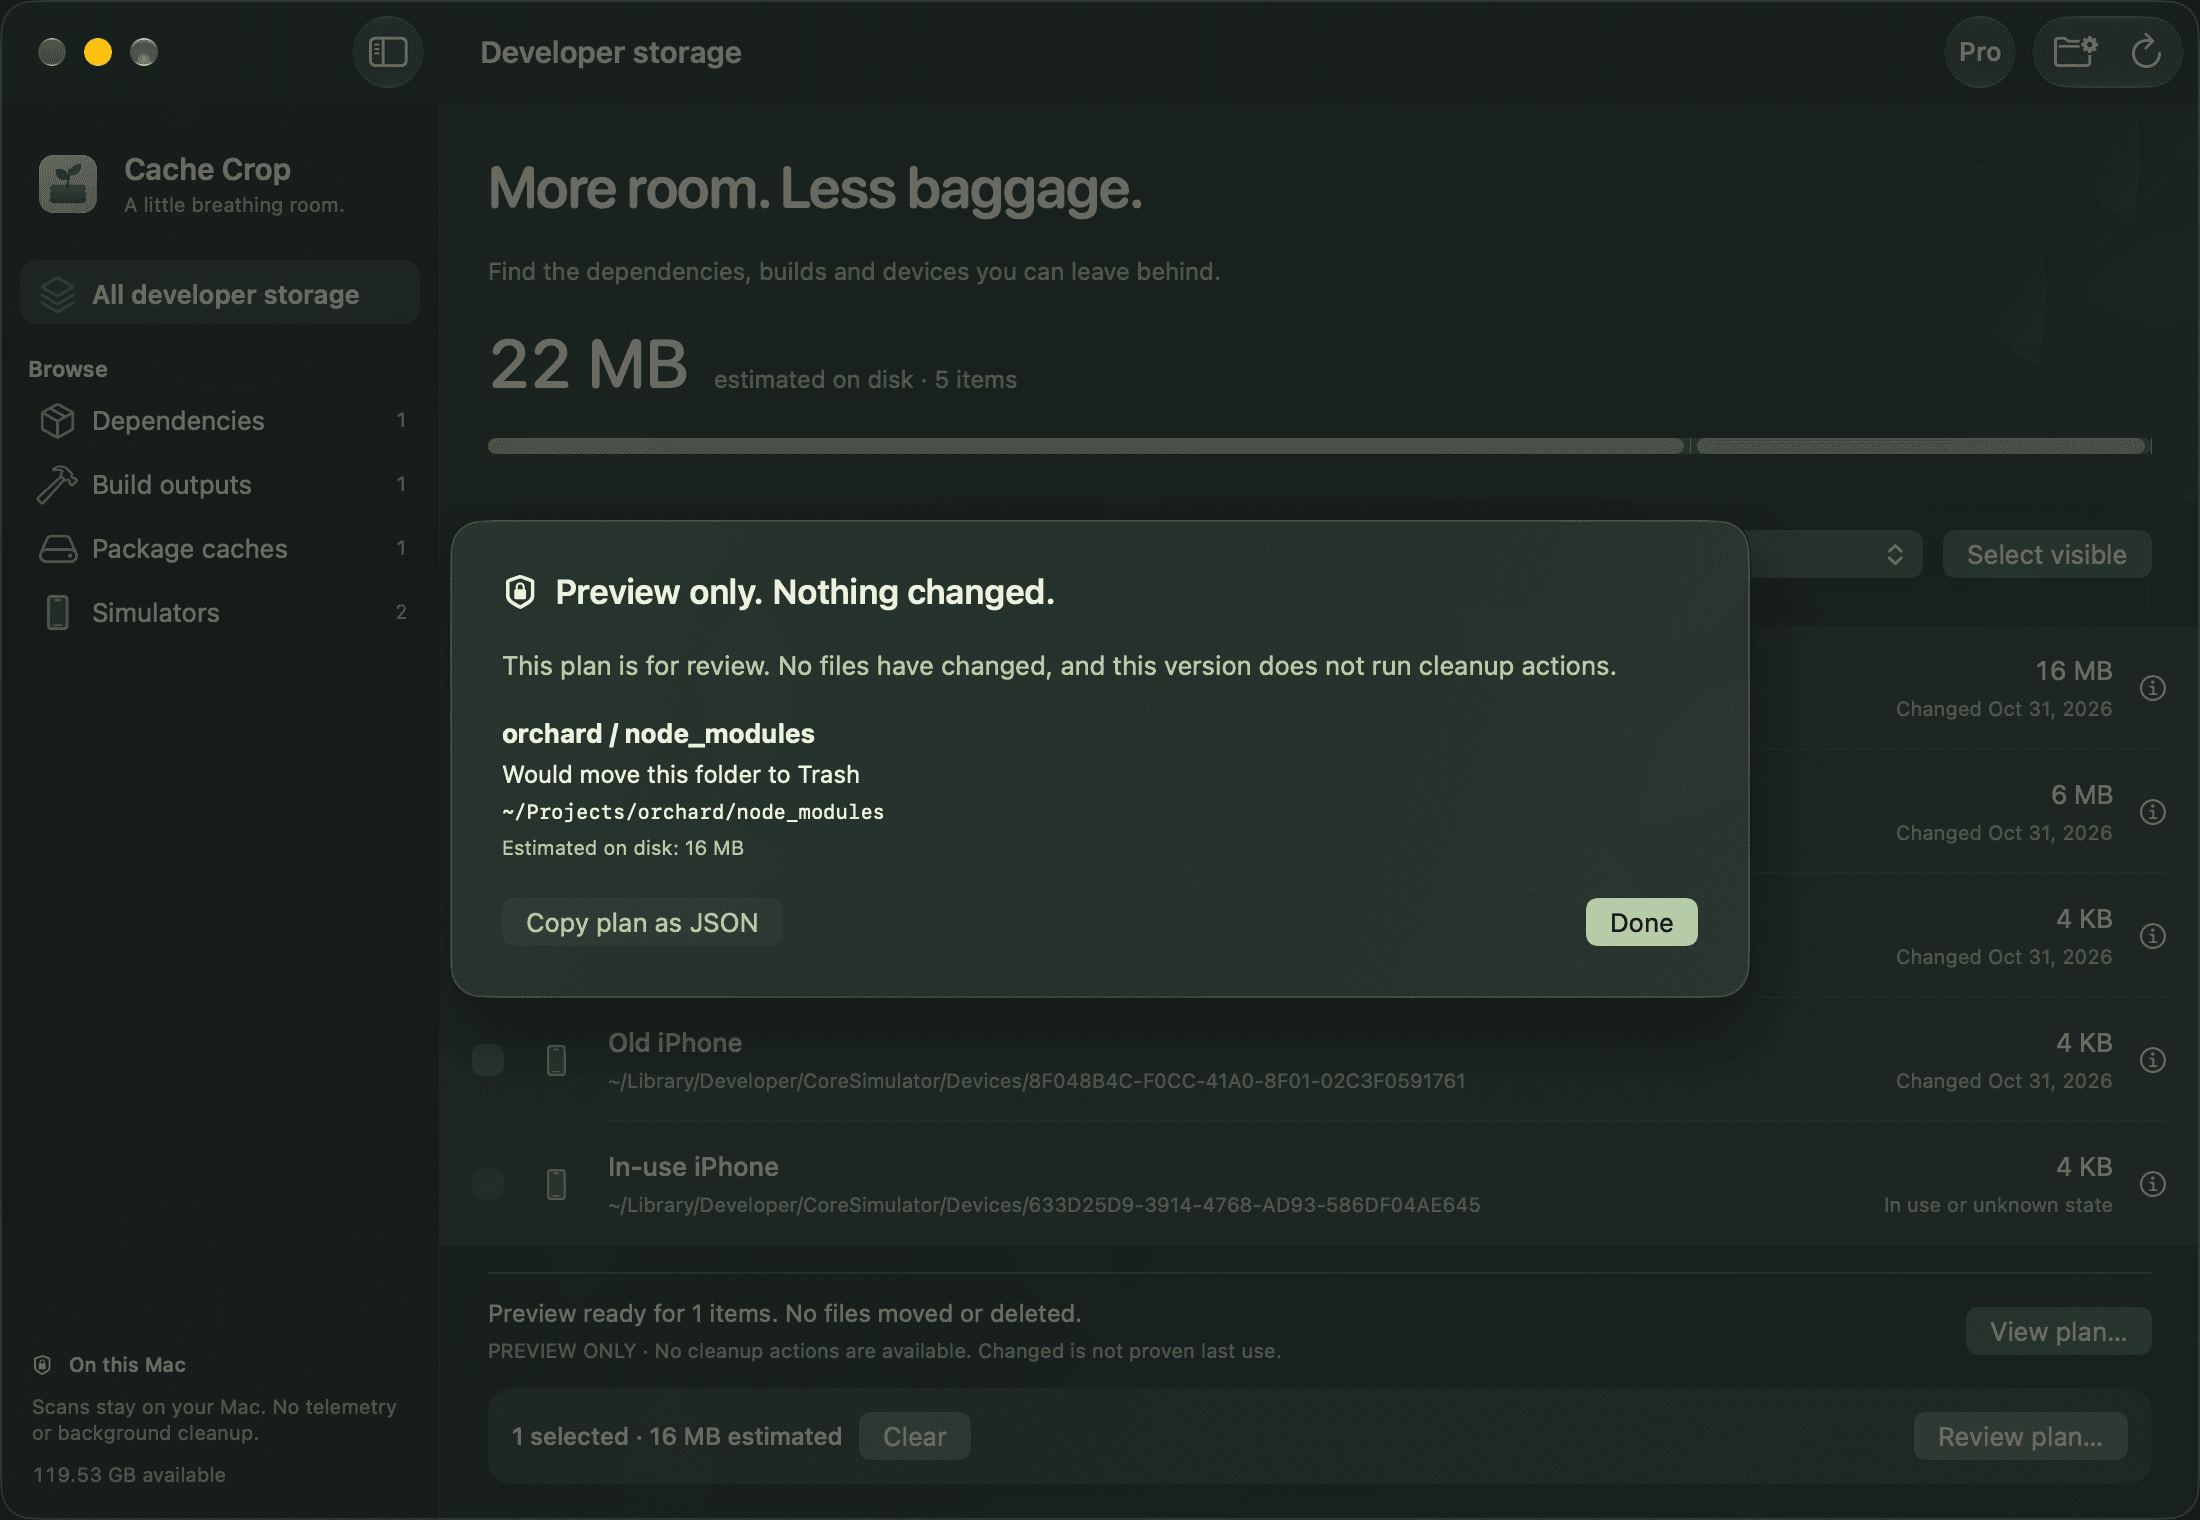Click 'Estimated on disk: 16 MB' text
This screenshot has height=1520, width=2200.
pos(623,848)
